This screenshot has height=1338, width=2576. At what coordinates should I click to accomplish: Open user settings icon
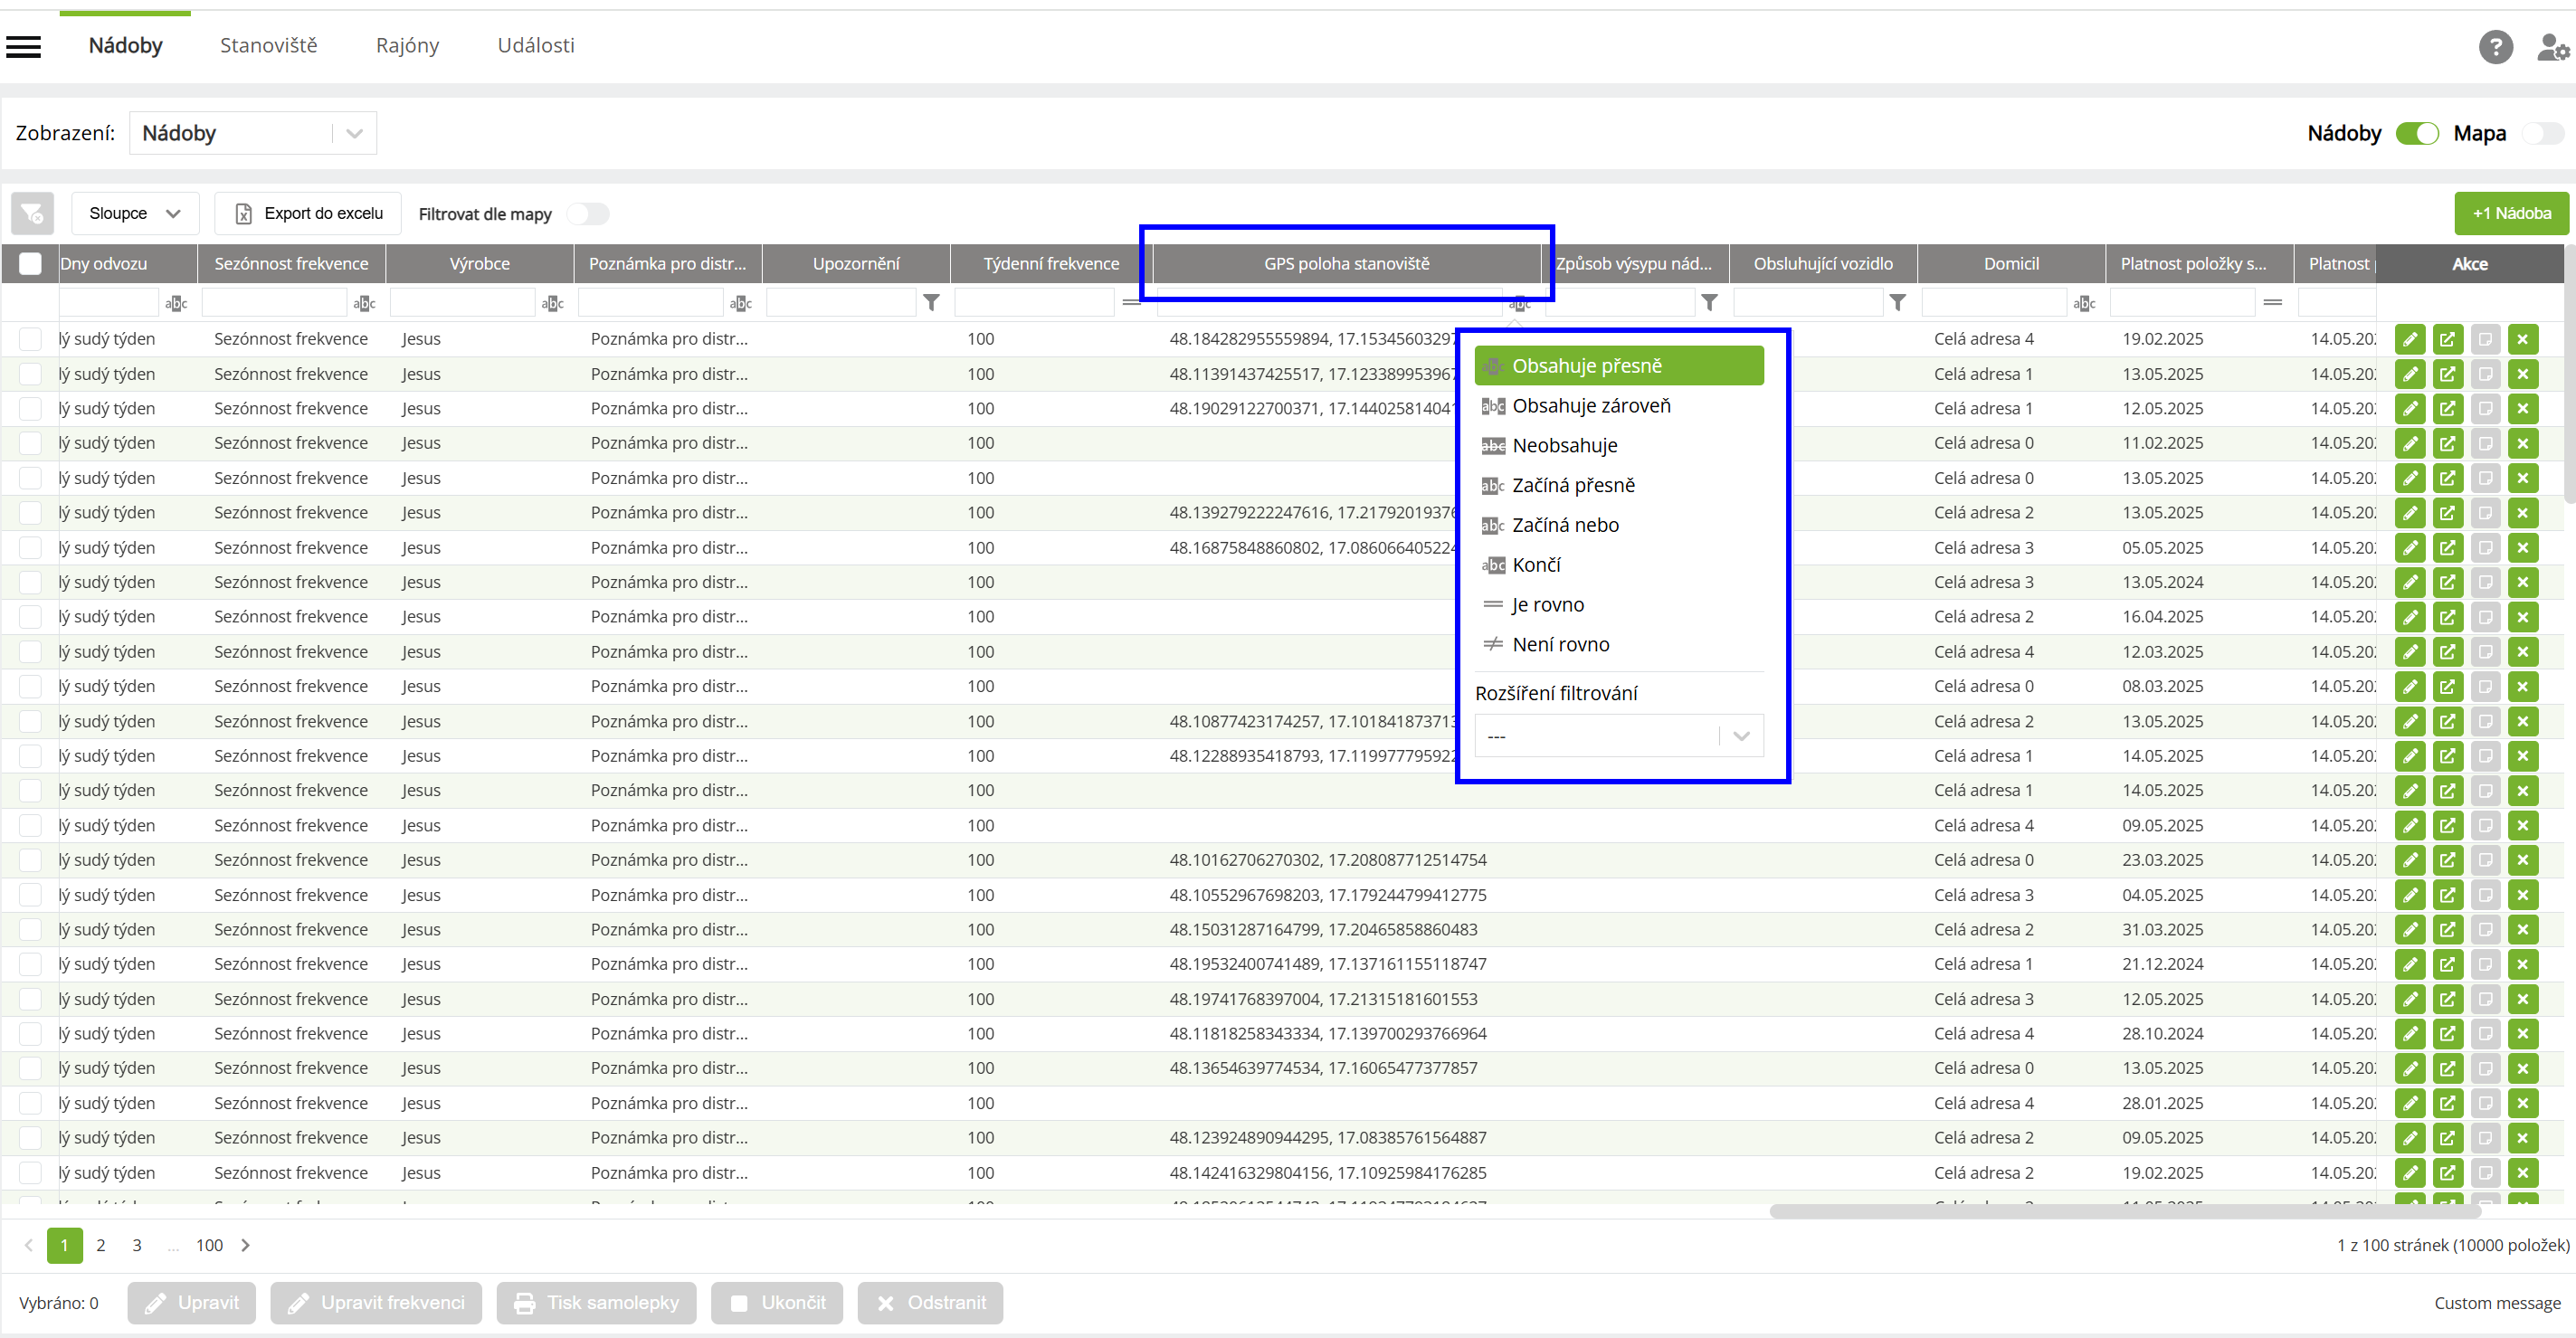click(2553, 46)
